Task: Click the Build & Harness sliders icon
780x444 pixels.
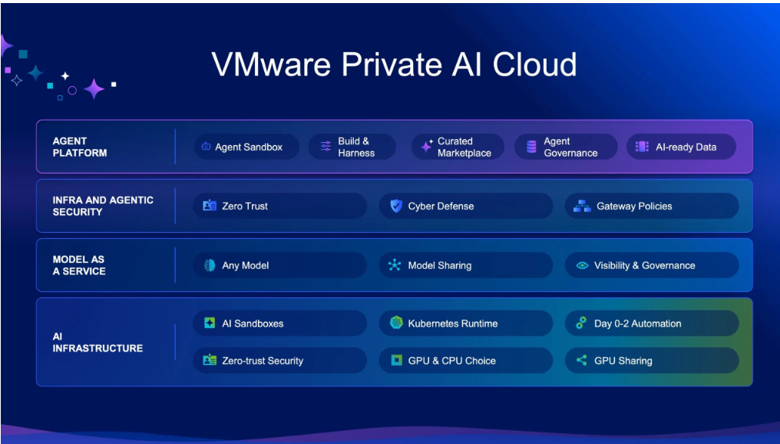Action: pyautogui.click(x=326, y=146)
